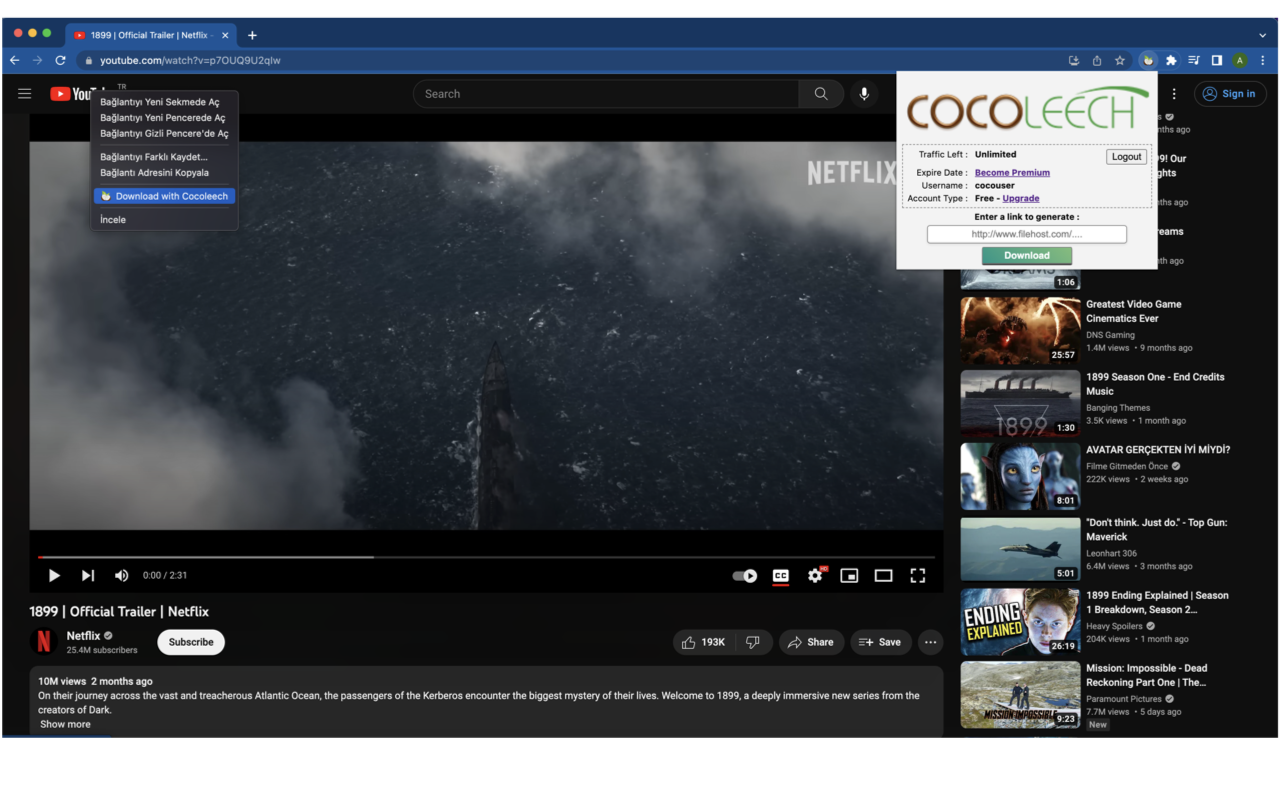Click the Become Premium link
Screen dimensions: 1280x800
coord(1012,173)
